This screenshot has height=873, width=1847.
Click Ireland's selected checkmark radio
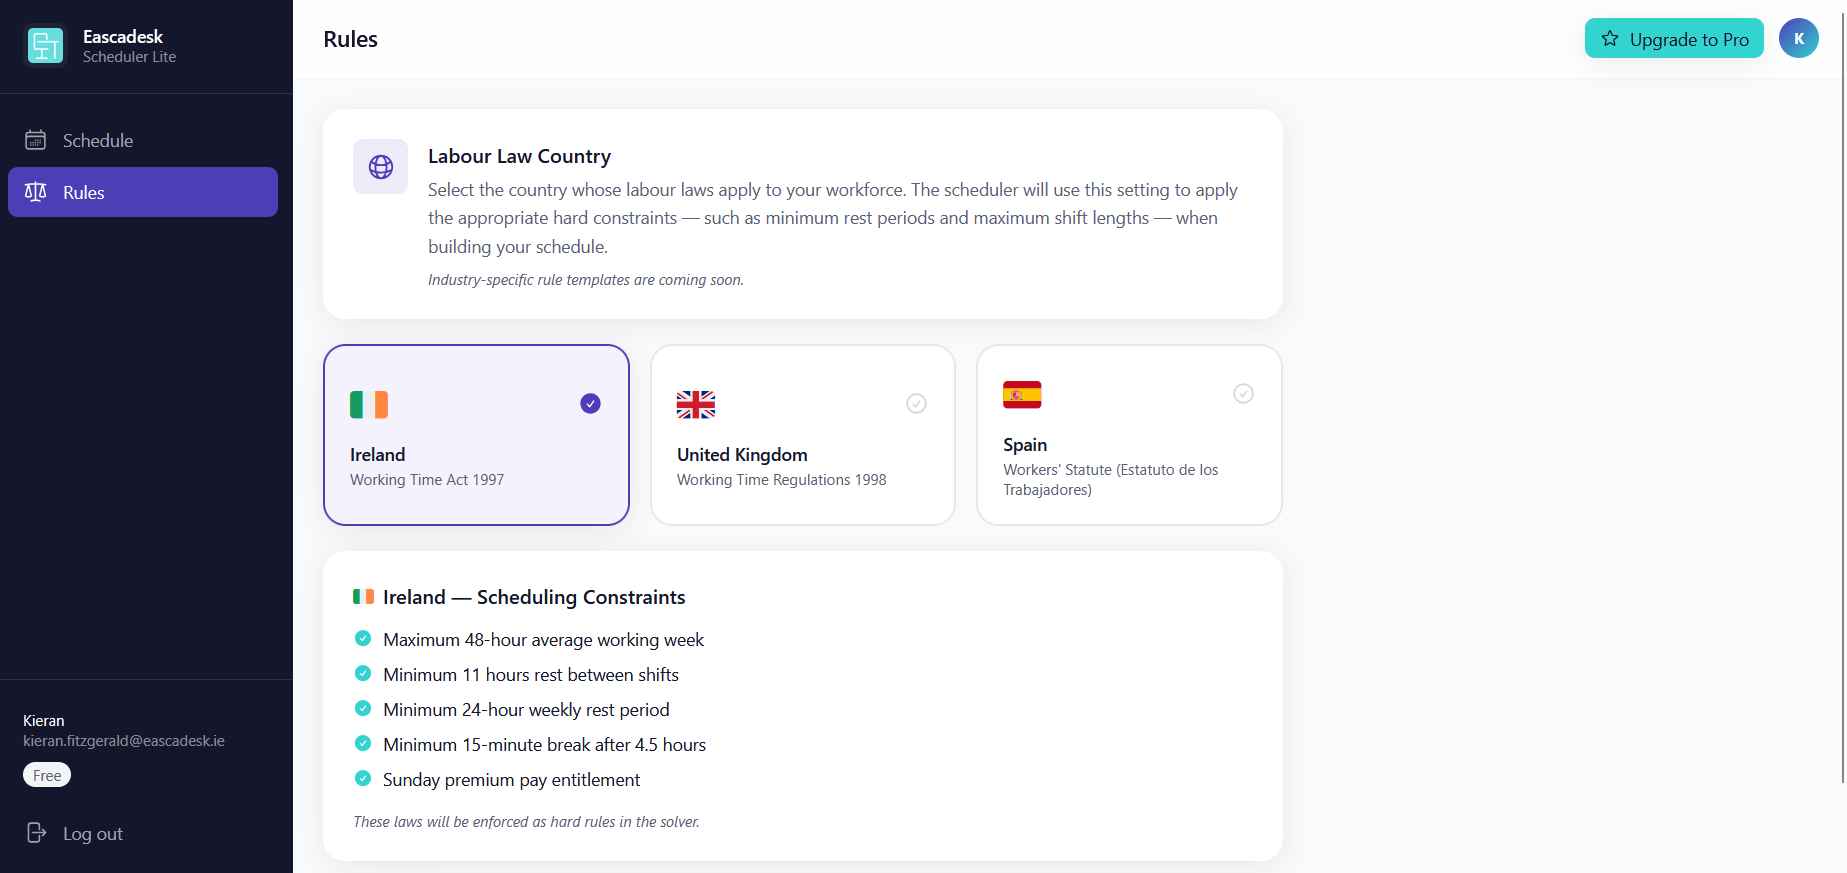tap(590, 404)
